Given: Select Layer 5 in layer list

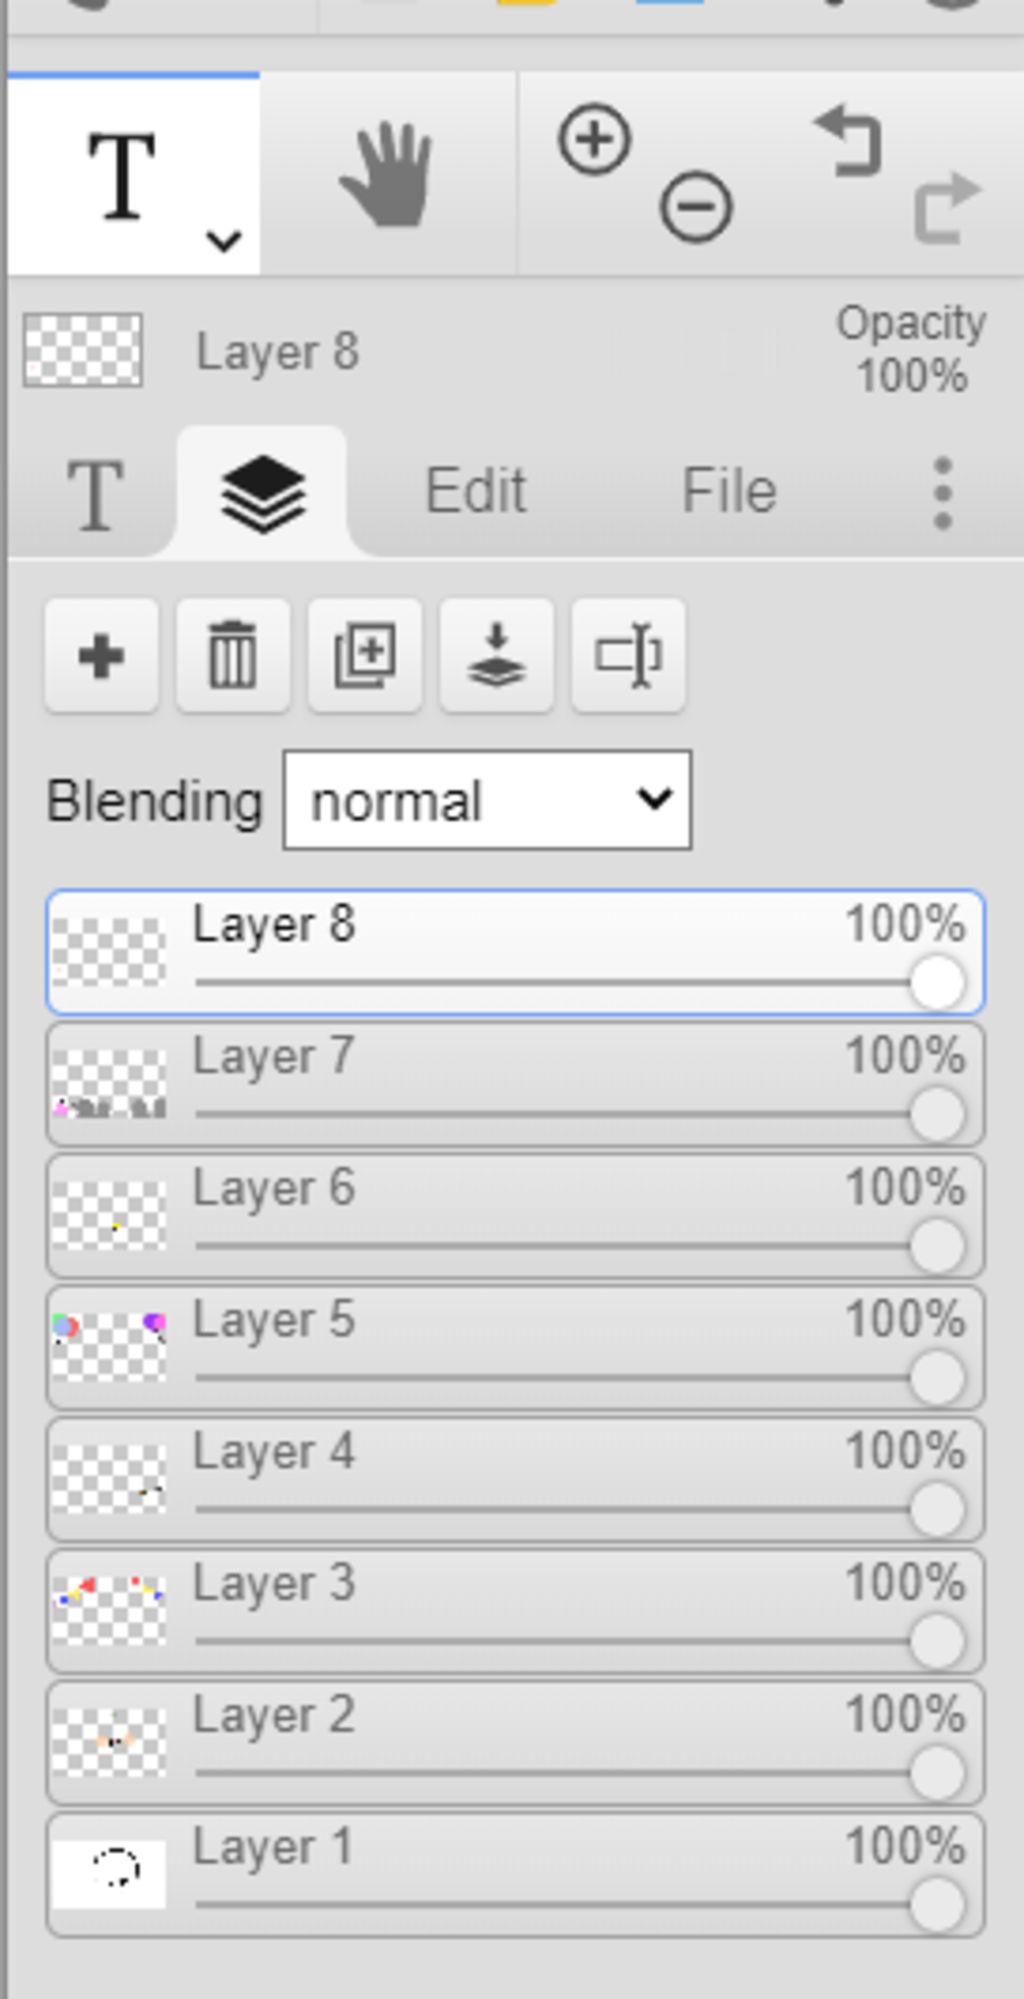Looking at the screenshot, I should [x=515, y=1348].
